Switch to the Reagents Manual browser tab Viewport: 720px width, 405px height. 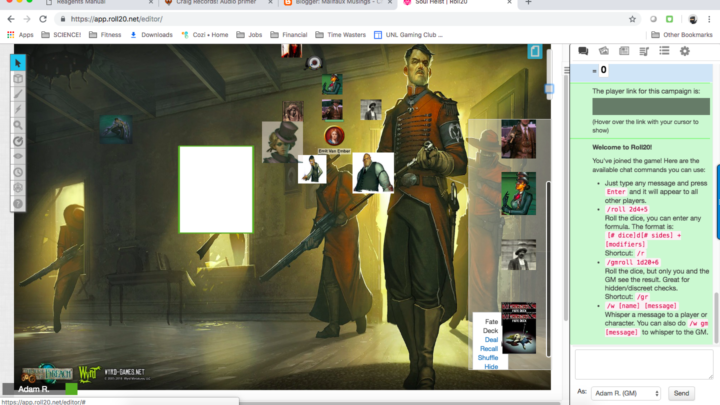pos(99,3)
